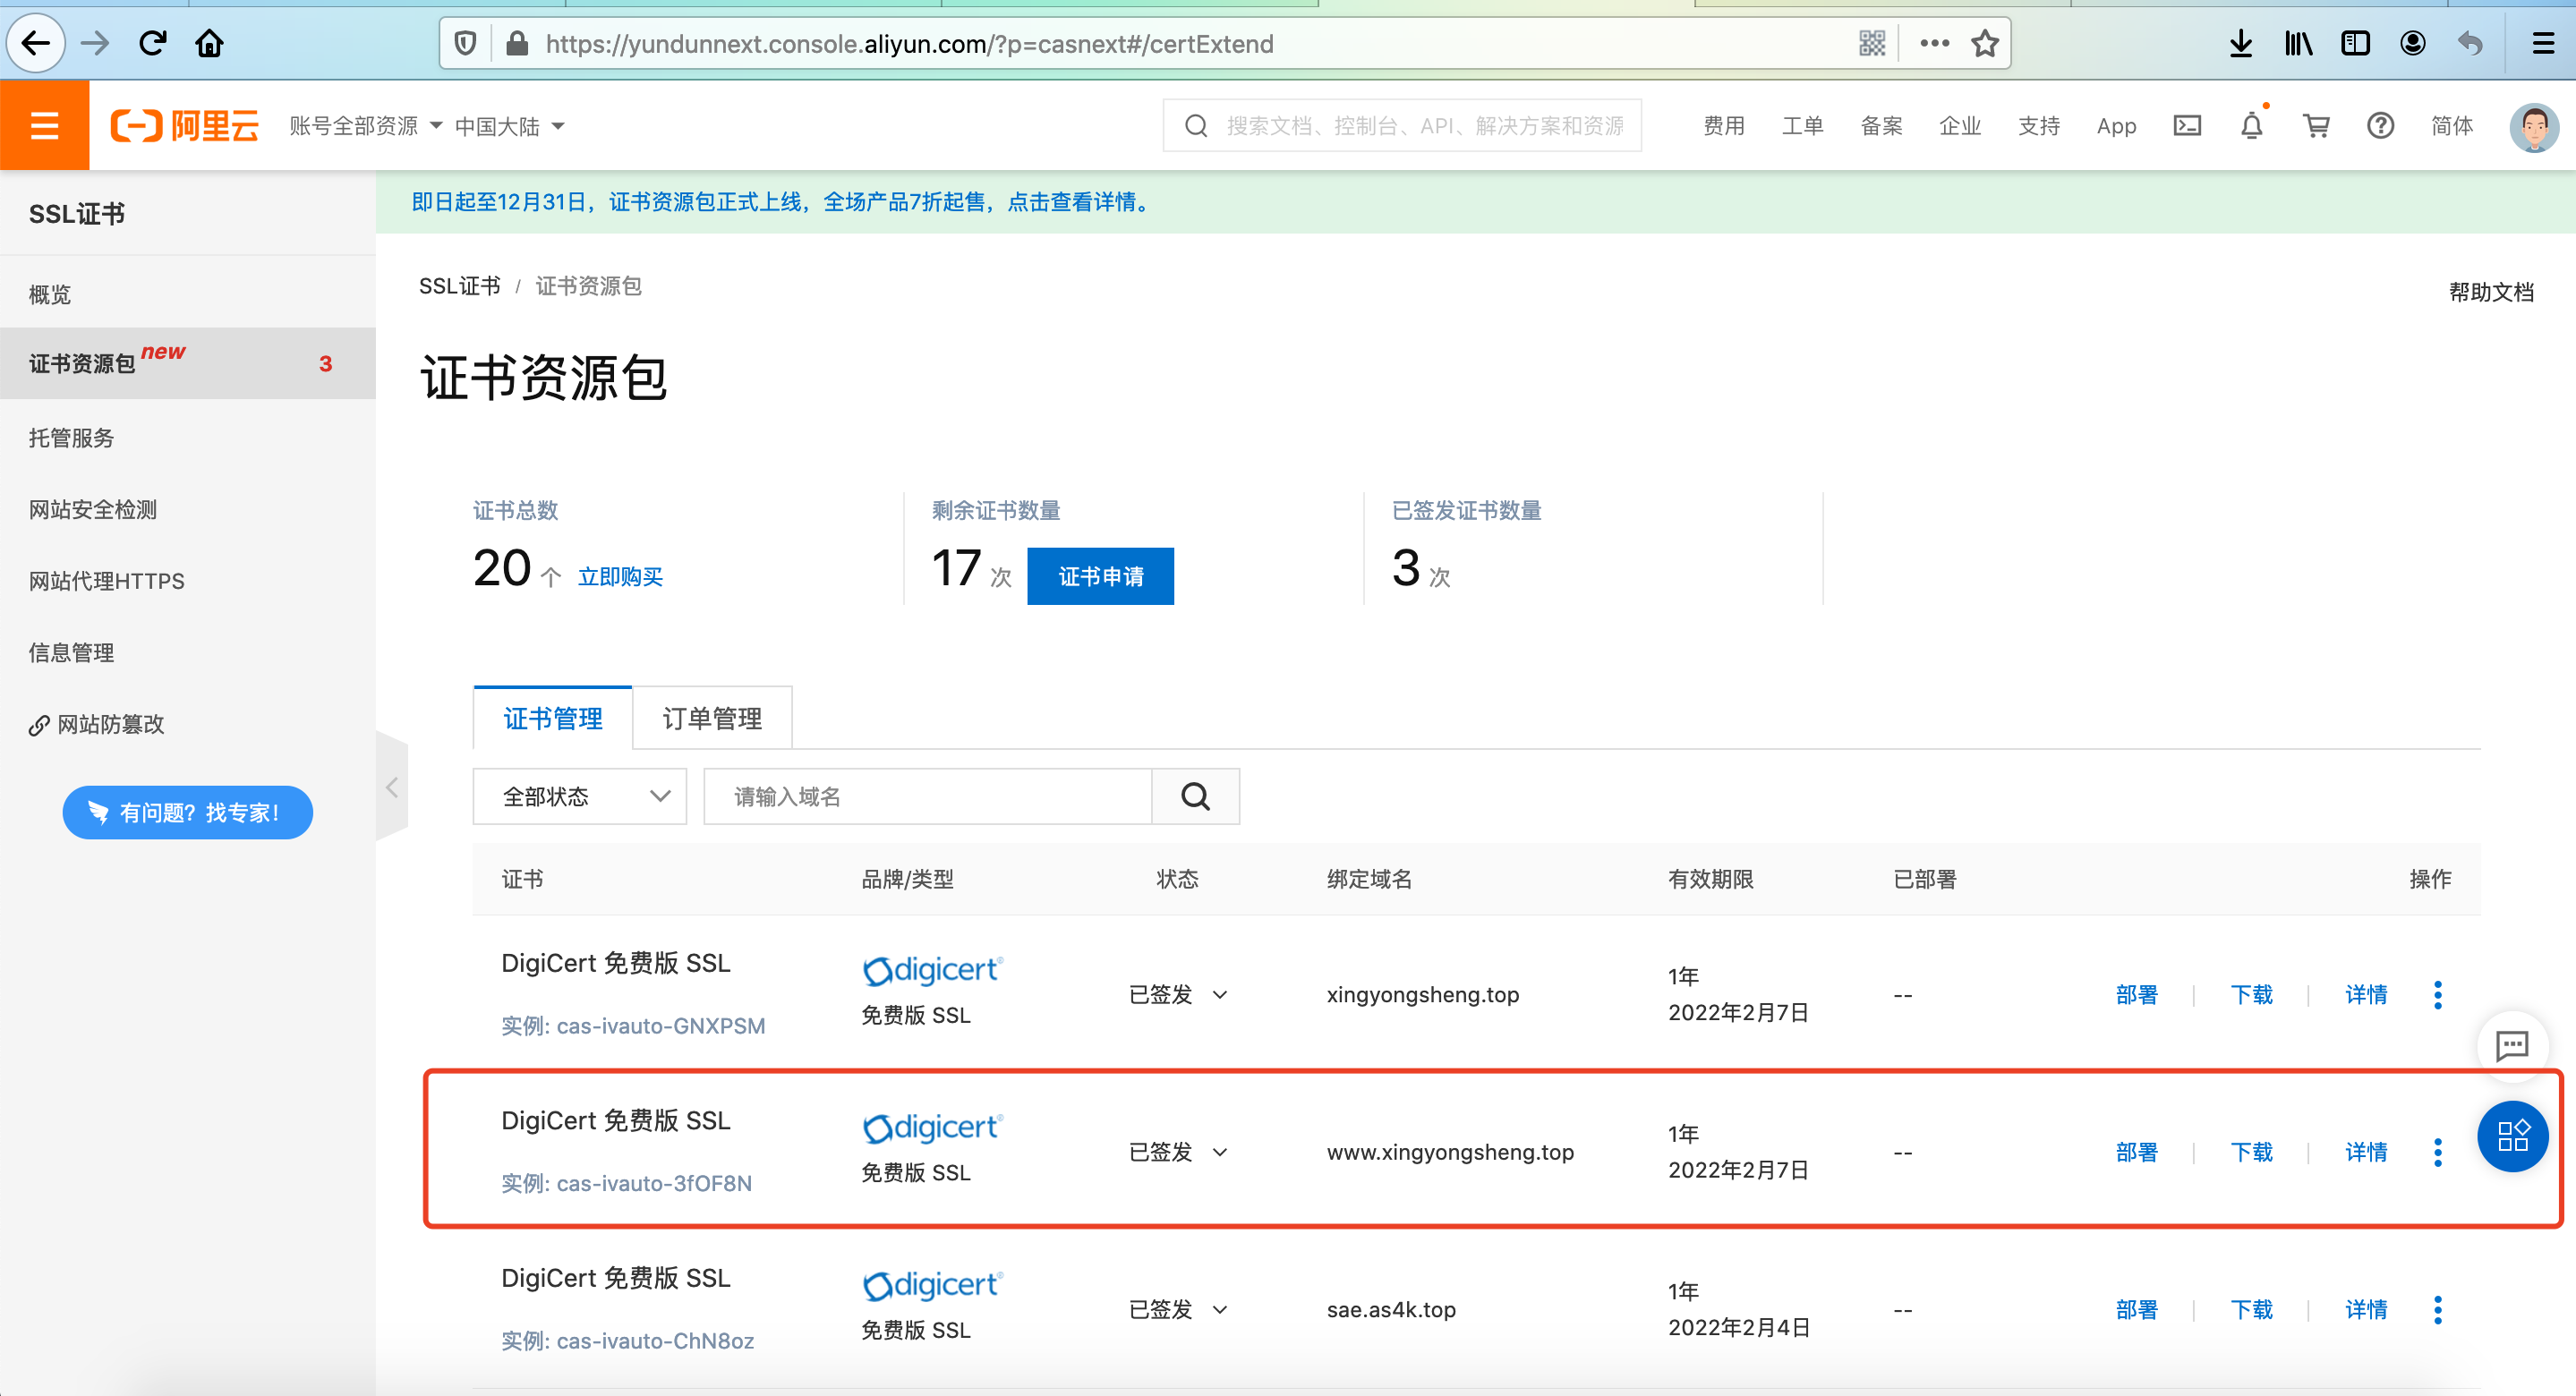
Task: Focus the 请输入域名 search field
Action: [x=928, y=796]
